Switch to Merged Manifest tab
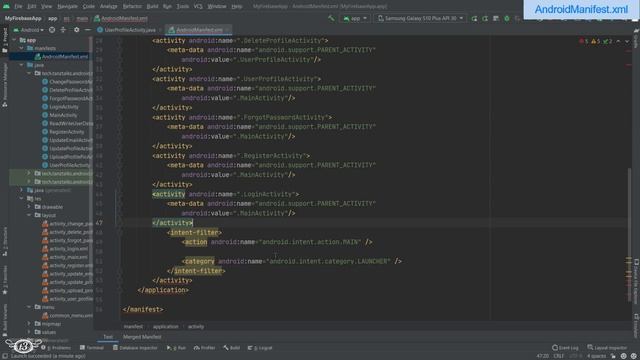Screen dimensions: 640x360 (142, 337)
